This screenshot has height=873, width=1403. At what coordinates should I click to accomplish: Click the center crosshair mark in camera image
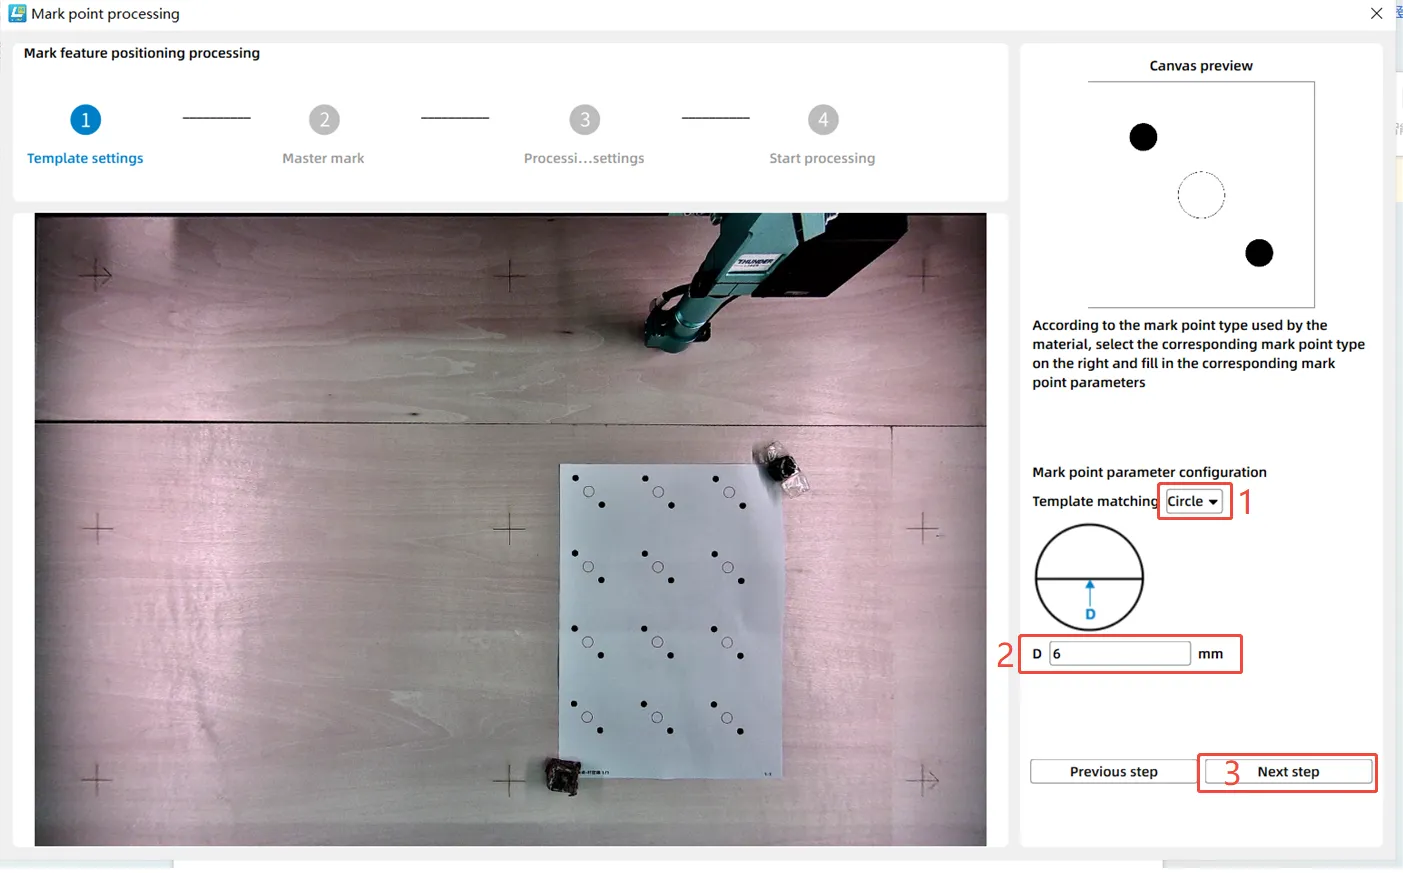click(509, 527)
